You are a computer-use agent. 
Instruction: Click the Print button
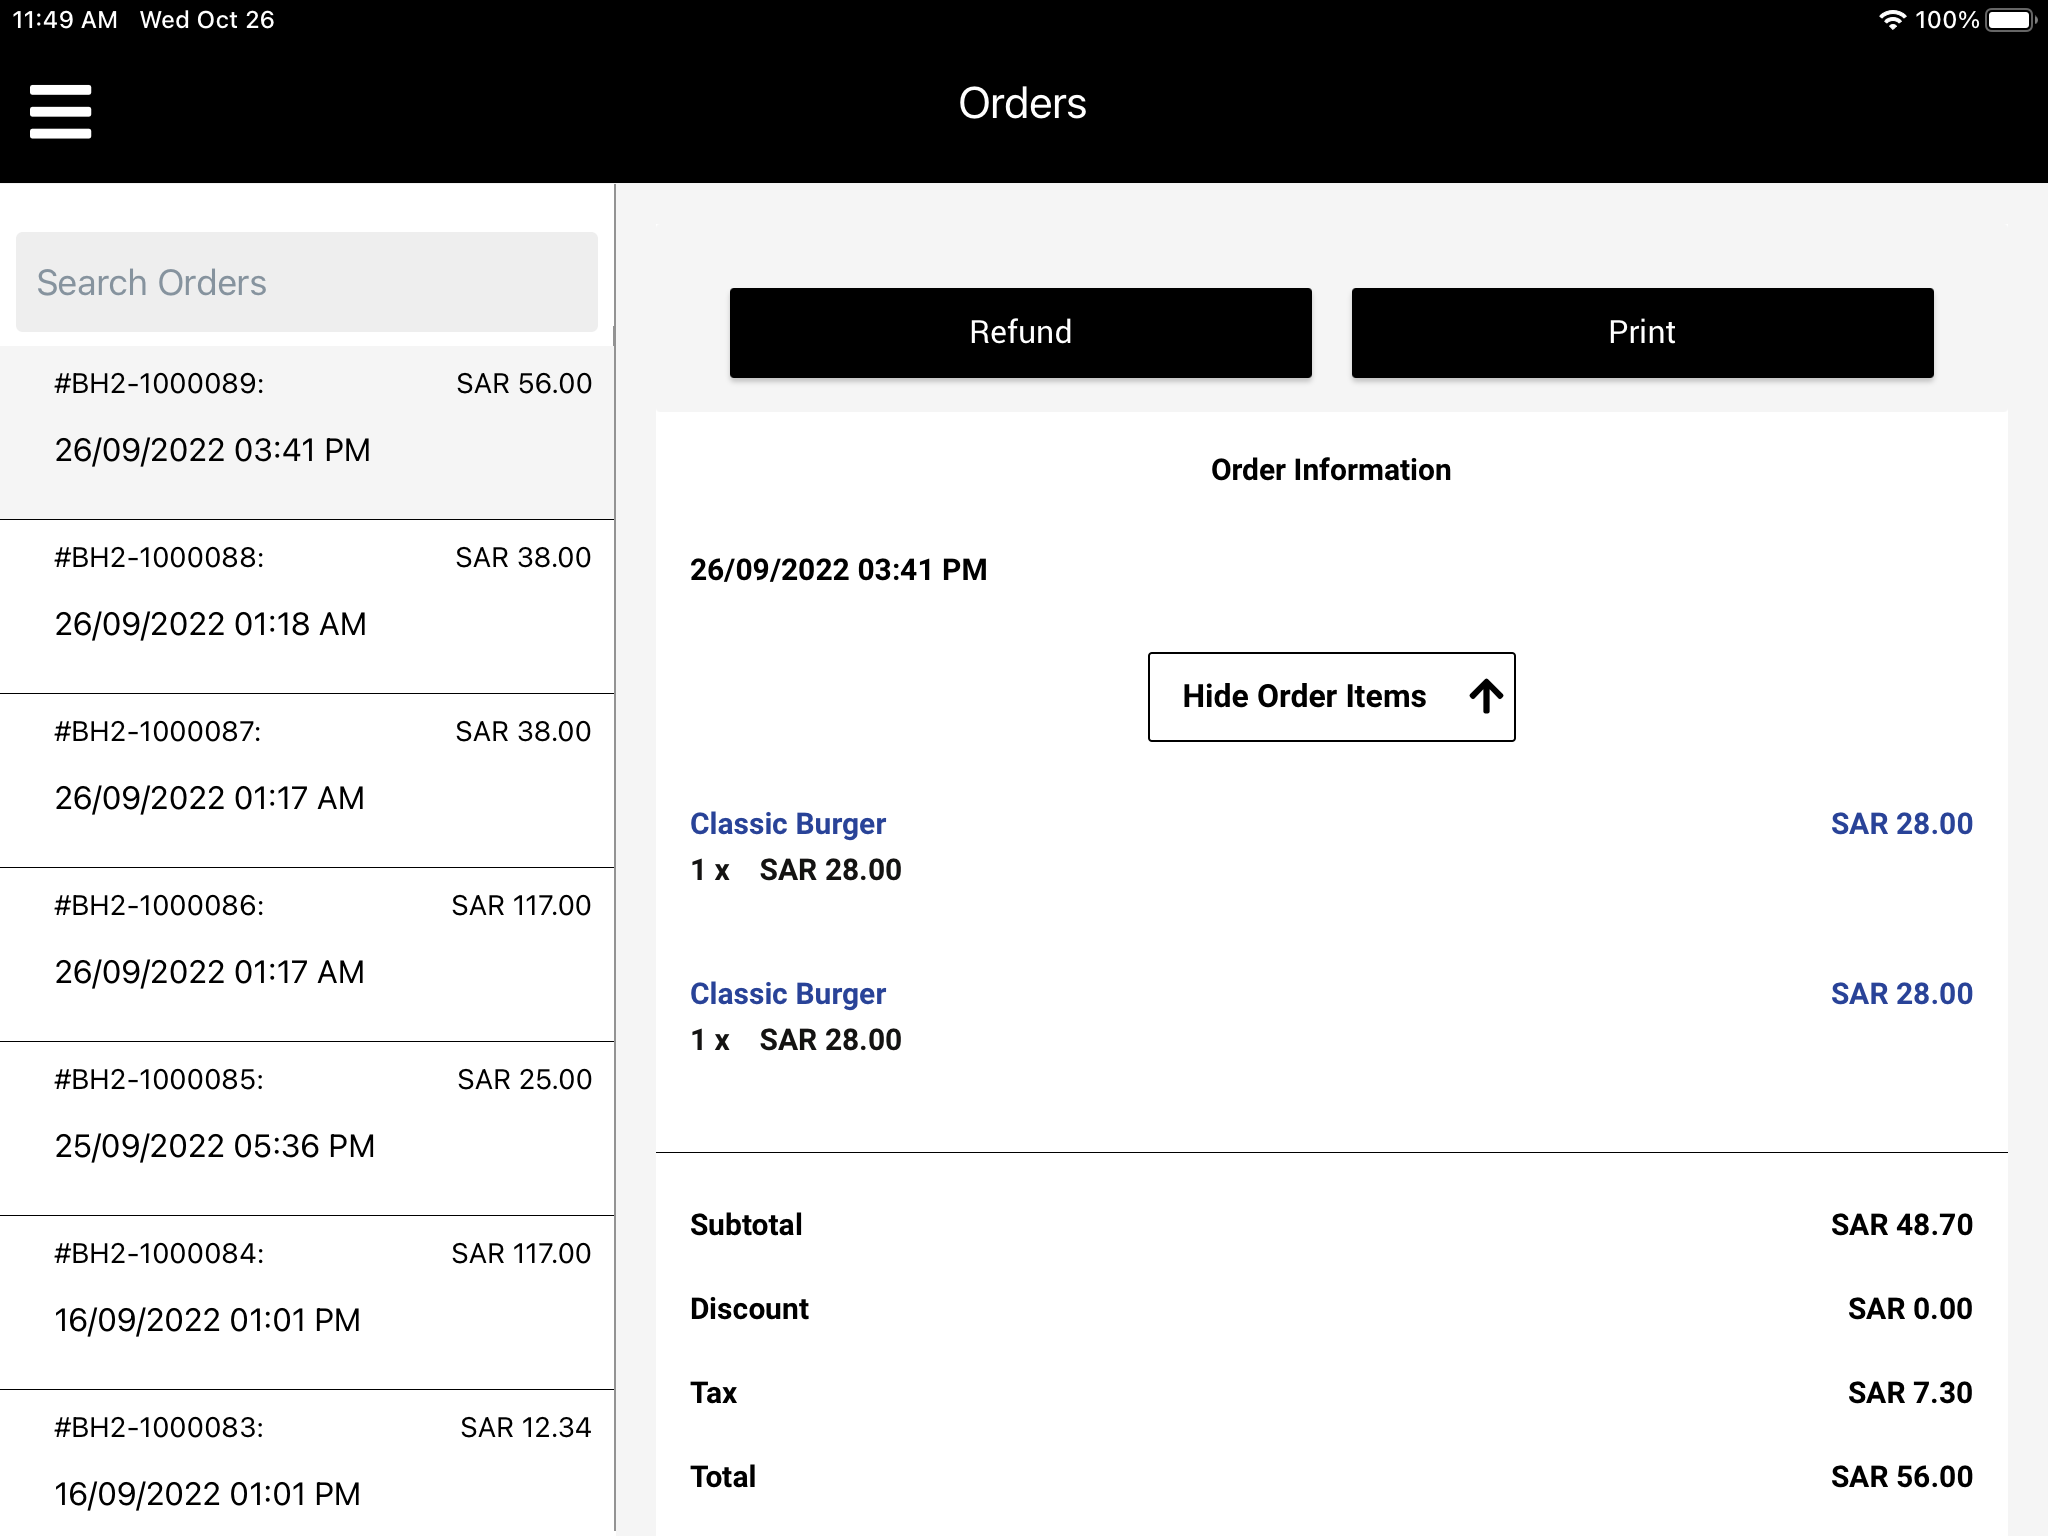pyautogui.click(x=1642, y=333)
